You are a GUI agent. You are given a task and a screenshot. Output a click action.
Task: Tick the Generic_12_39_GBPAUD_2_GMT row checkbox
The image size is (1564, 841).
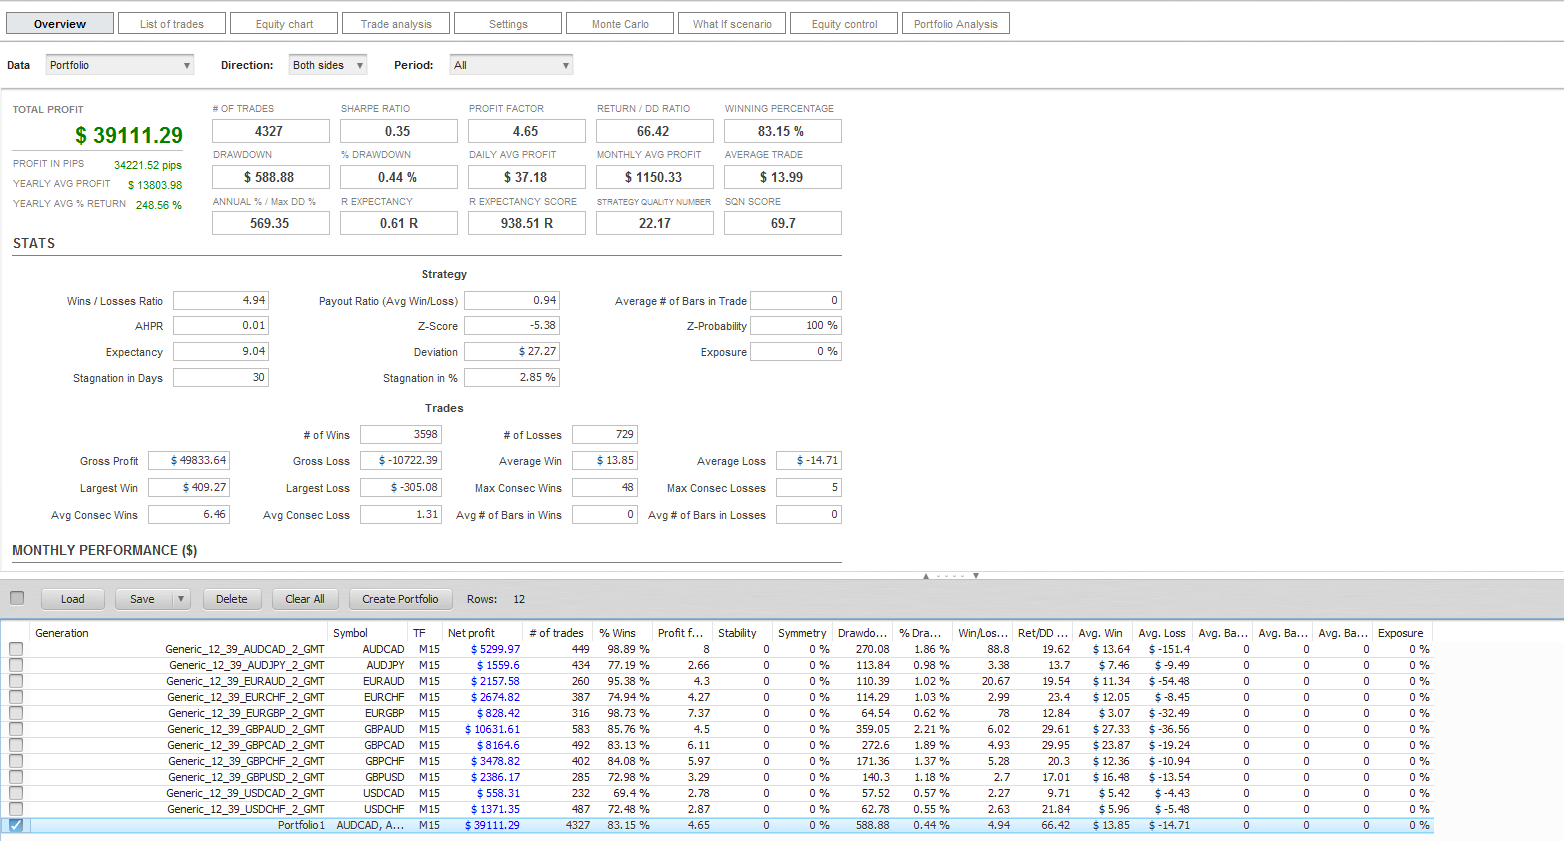pos(16,729)
